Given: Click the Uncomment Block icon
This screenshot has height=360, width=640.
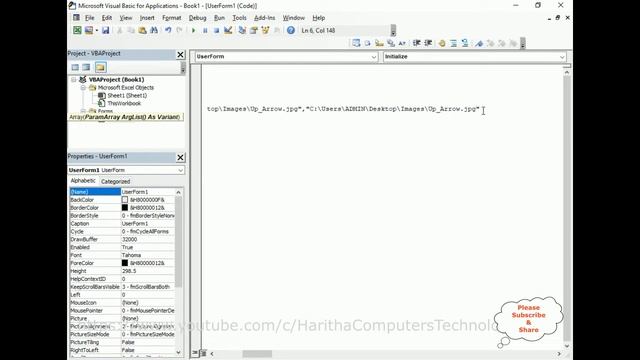Looking at the screenshot, I should tap(465, 43).
